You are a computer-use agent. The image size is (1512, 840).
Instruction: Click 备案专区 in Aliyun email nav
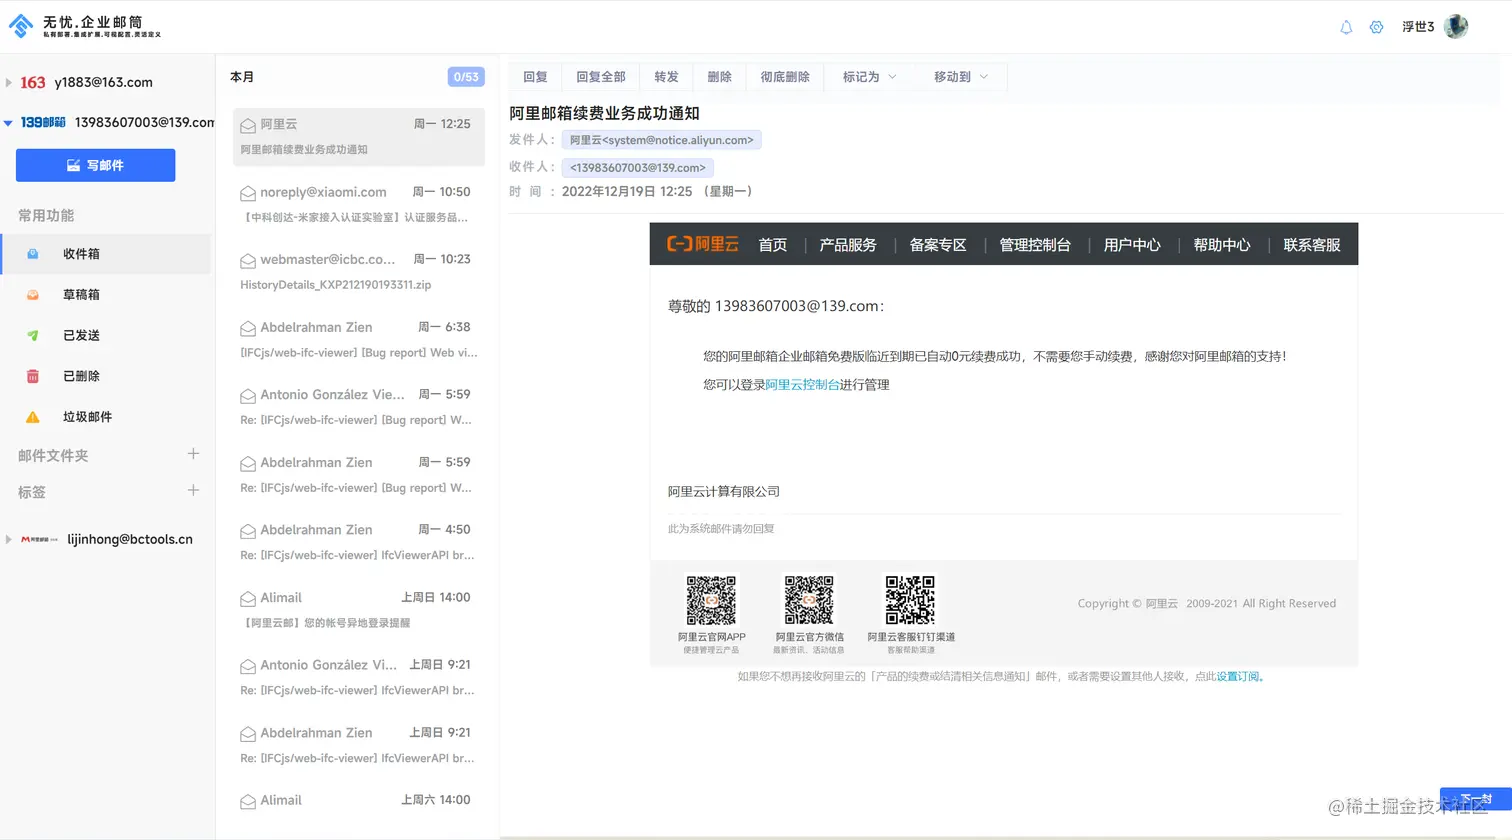click(938, 245)
